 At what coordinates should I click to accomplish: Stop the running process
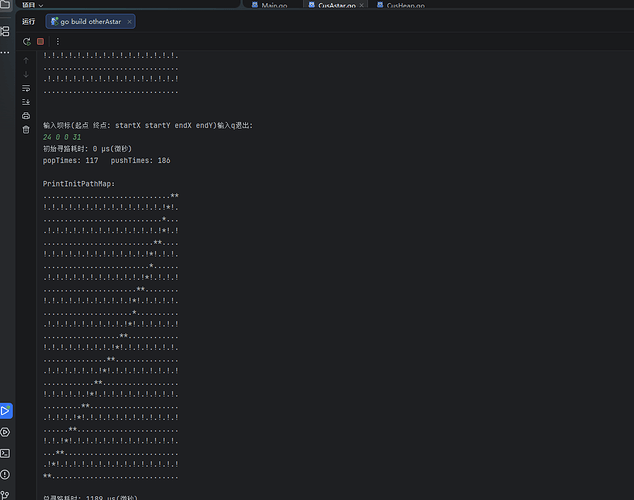(x=40, y=41)
